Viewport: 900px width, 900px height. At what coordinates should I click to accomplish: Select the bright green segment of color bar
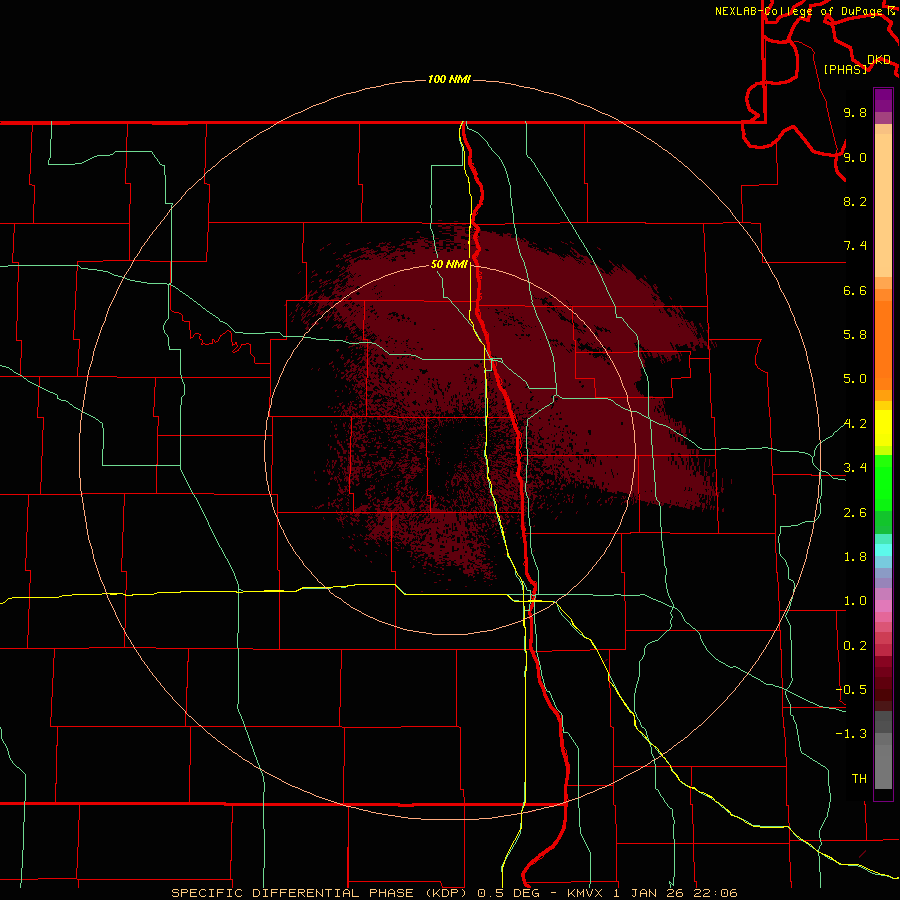[x=883, y=482]
